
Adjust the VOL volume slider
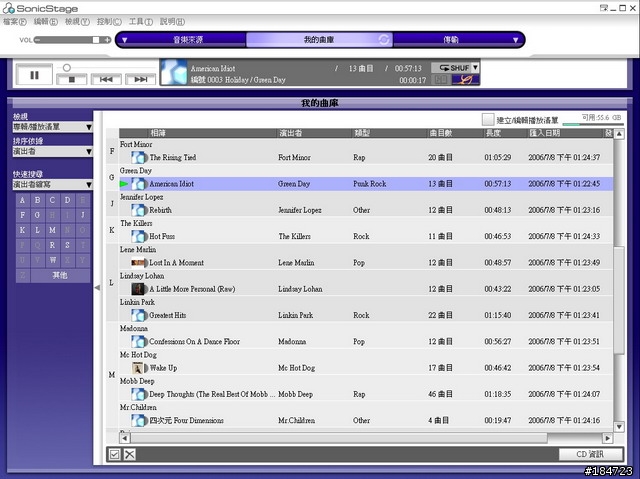click(72, 40)
